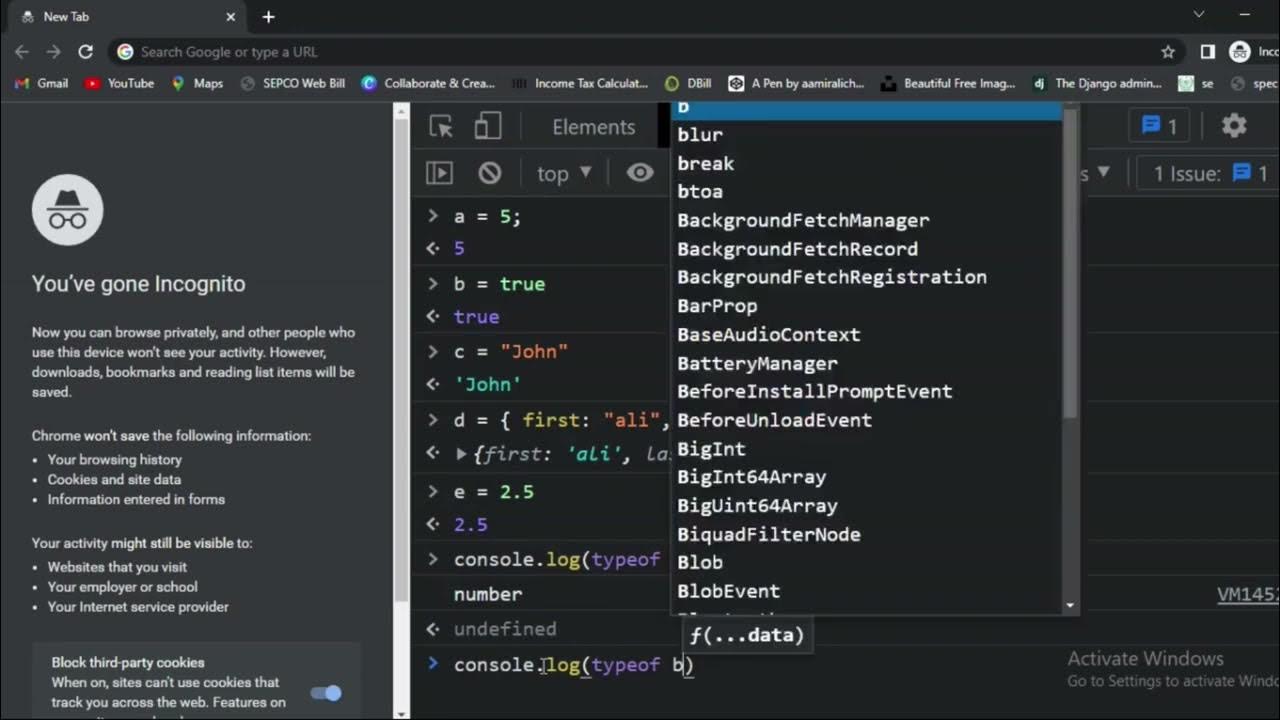This screenshot has width=1280, height=720.
Task: Go back with the browser back arrow
Action: coord(22,52)
